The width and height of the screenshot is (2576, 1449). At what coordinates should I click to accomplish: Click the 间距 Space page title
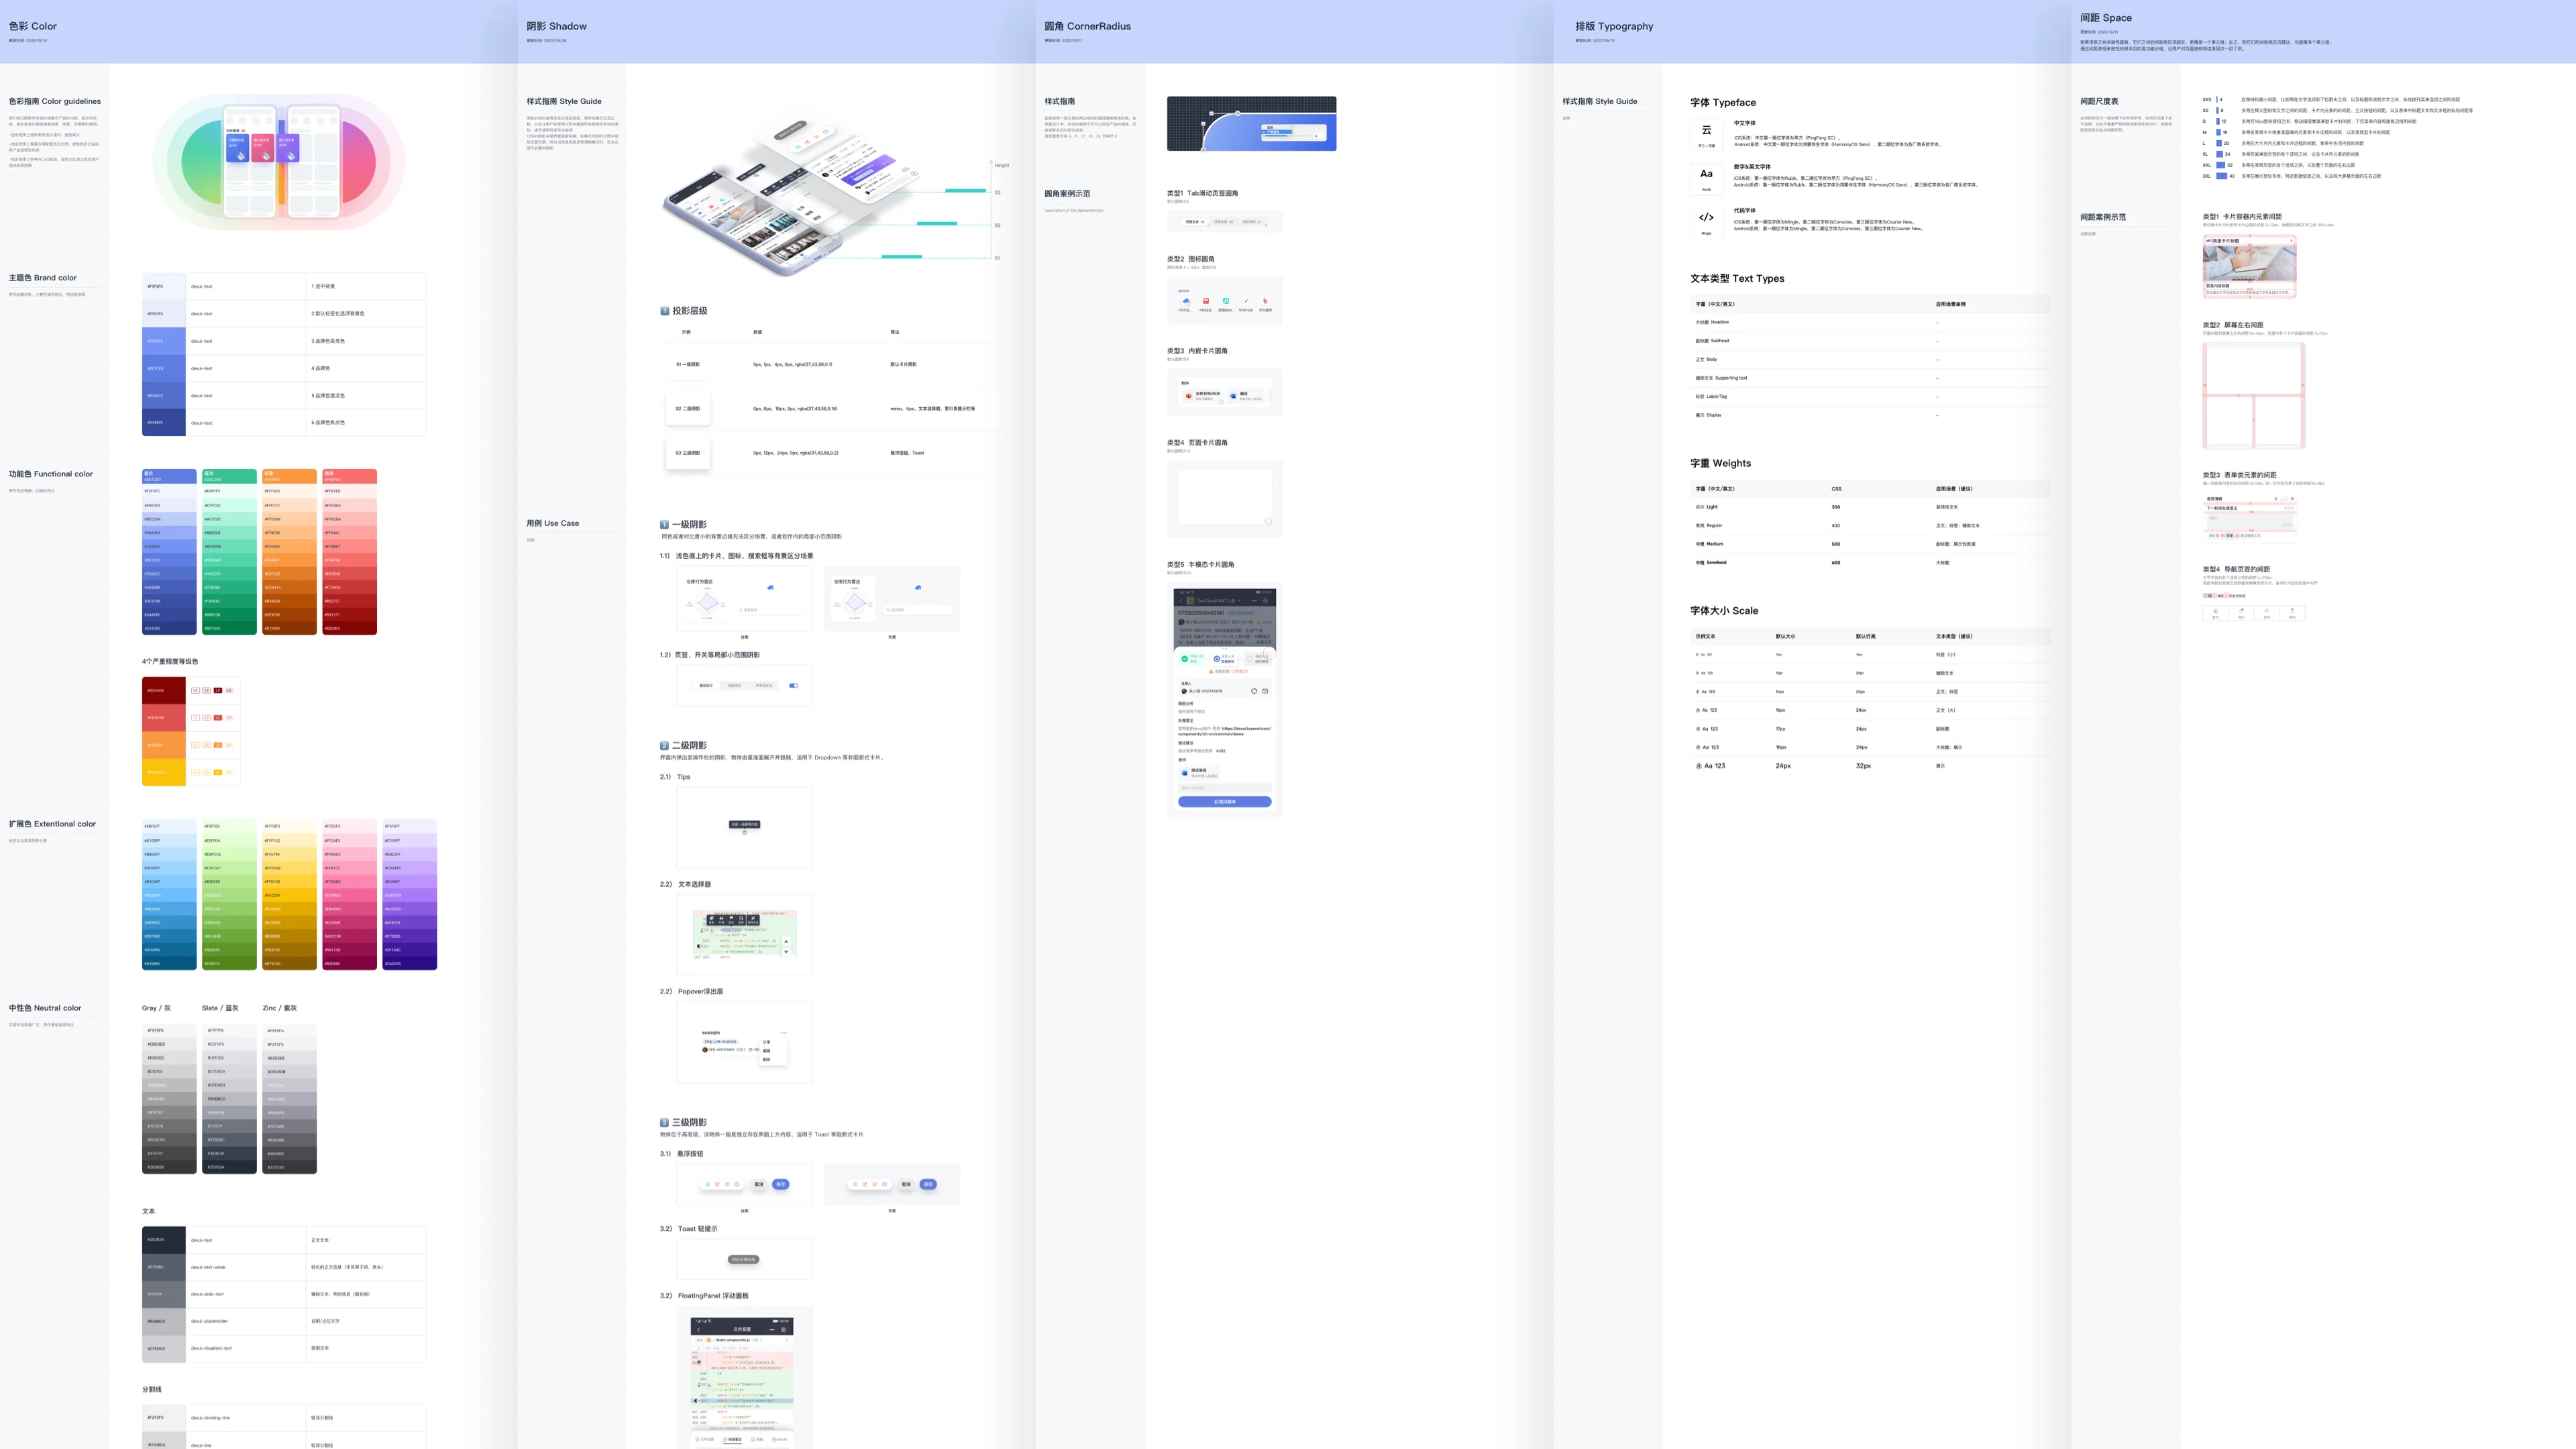pos(2106,18)
